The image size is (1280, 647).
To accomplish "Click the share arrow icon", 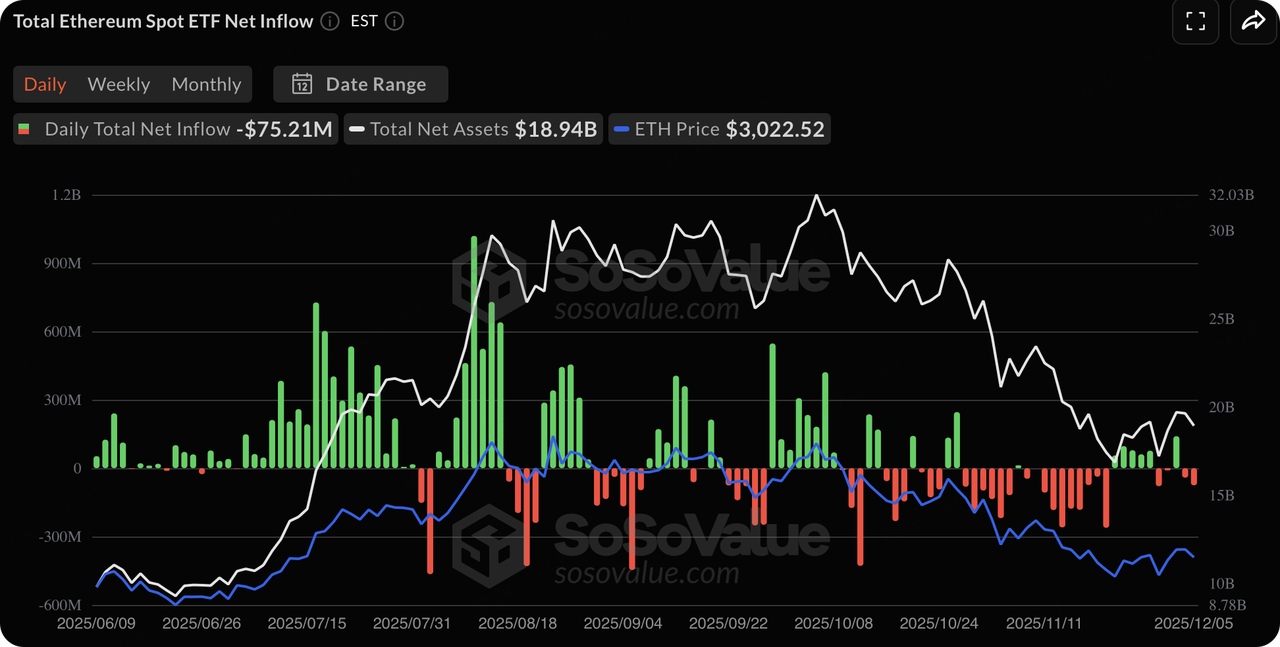I will pos(1253,22).
